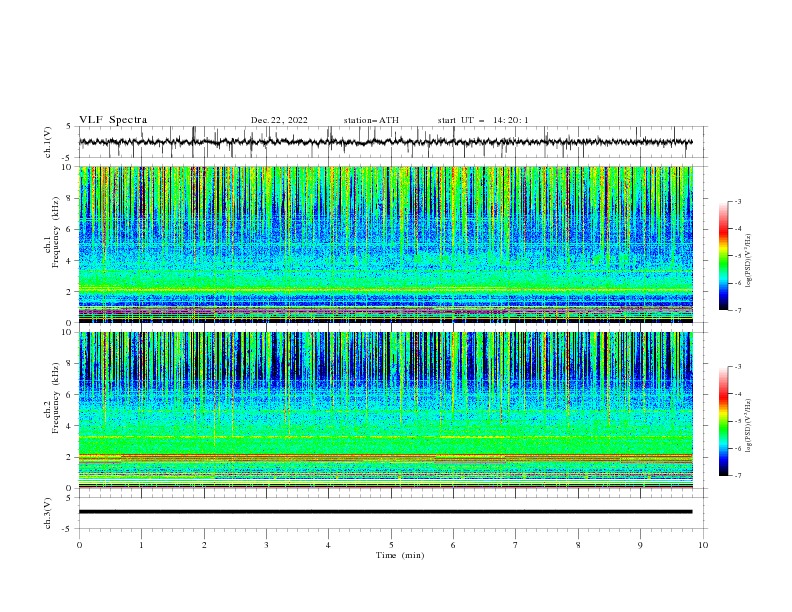Click the ch.3 flat black waveform trace
This screenshot has height=612, width=792.
click(385, 512)
